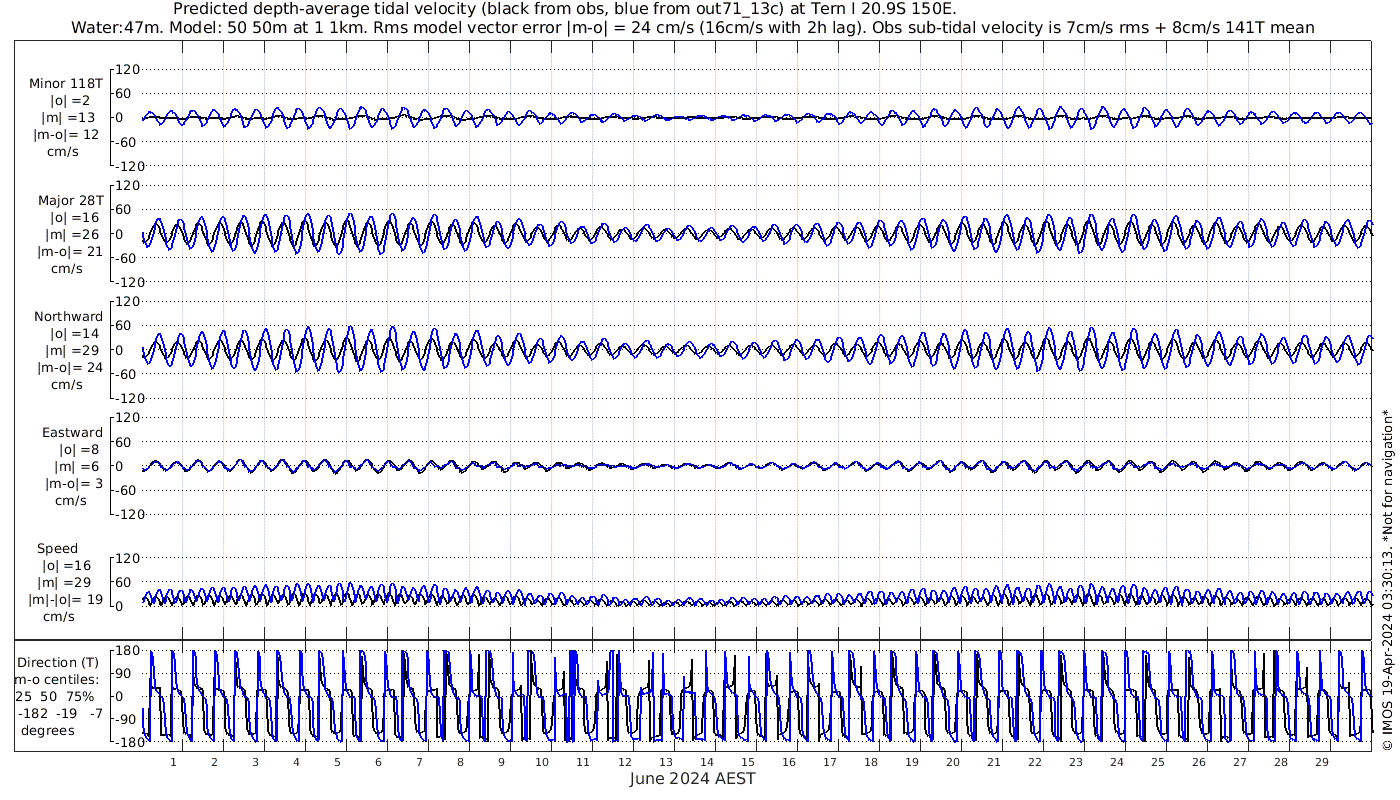Click the '-182 -19 -7' centile values

tap(60, 713)
